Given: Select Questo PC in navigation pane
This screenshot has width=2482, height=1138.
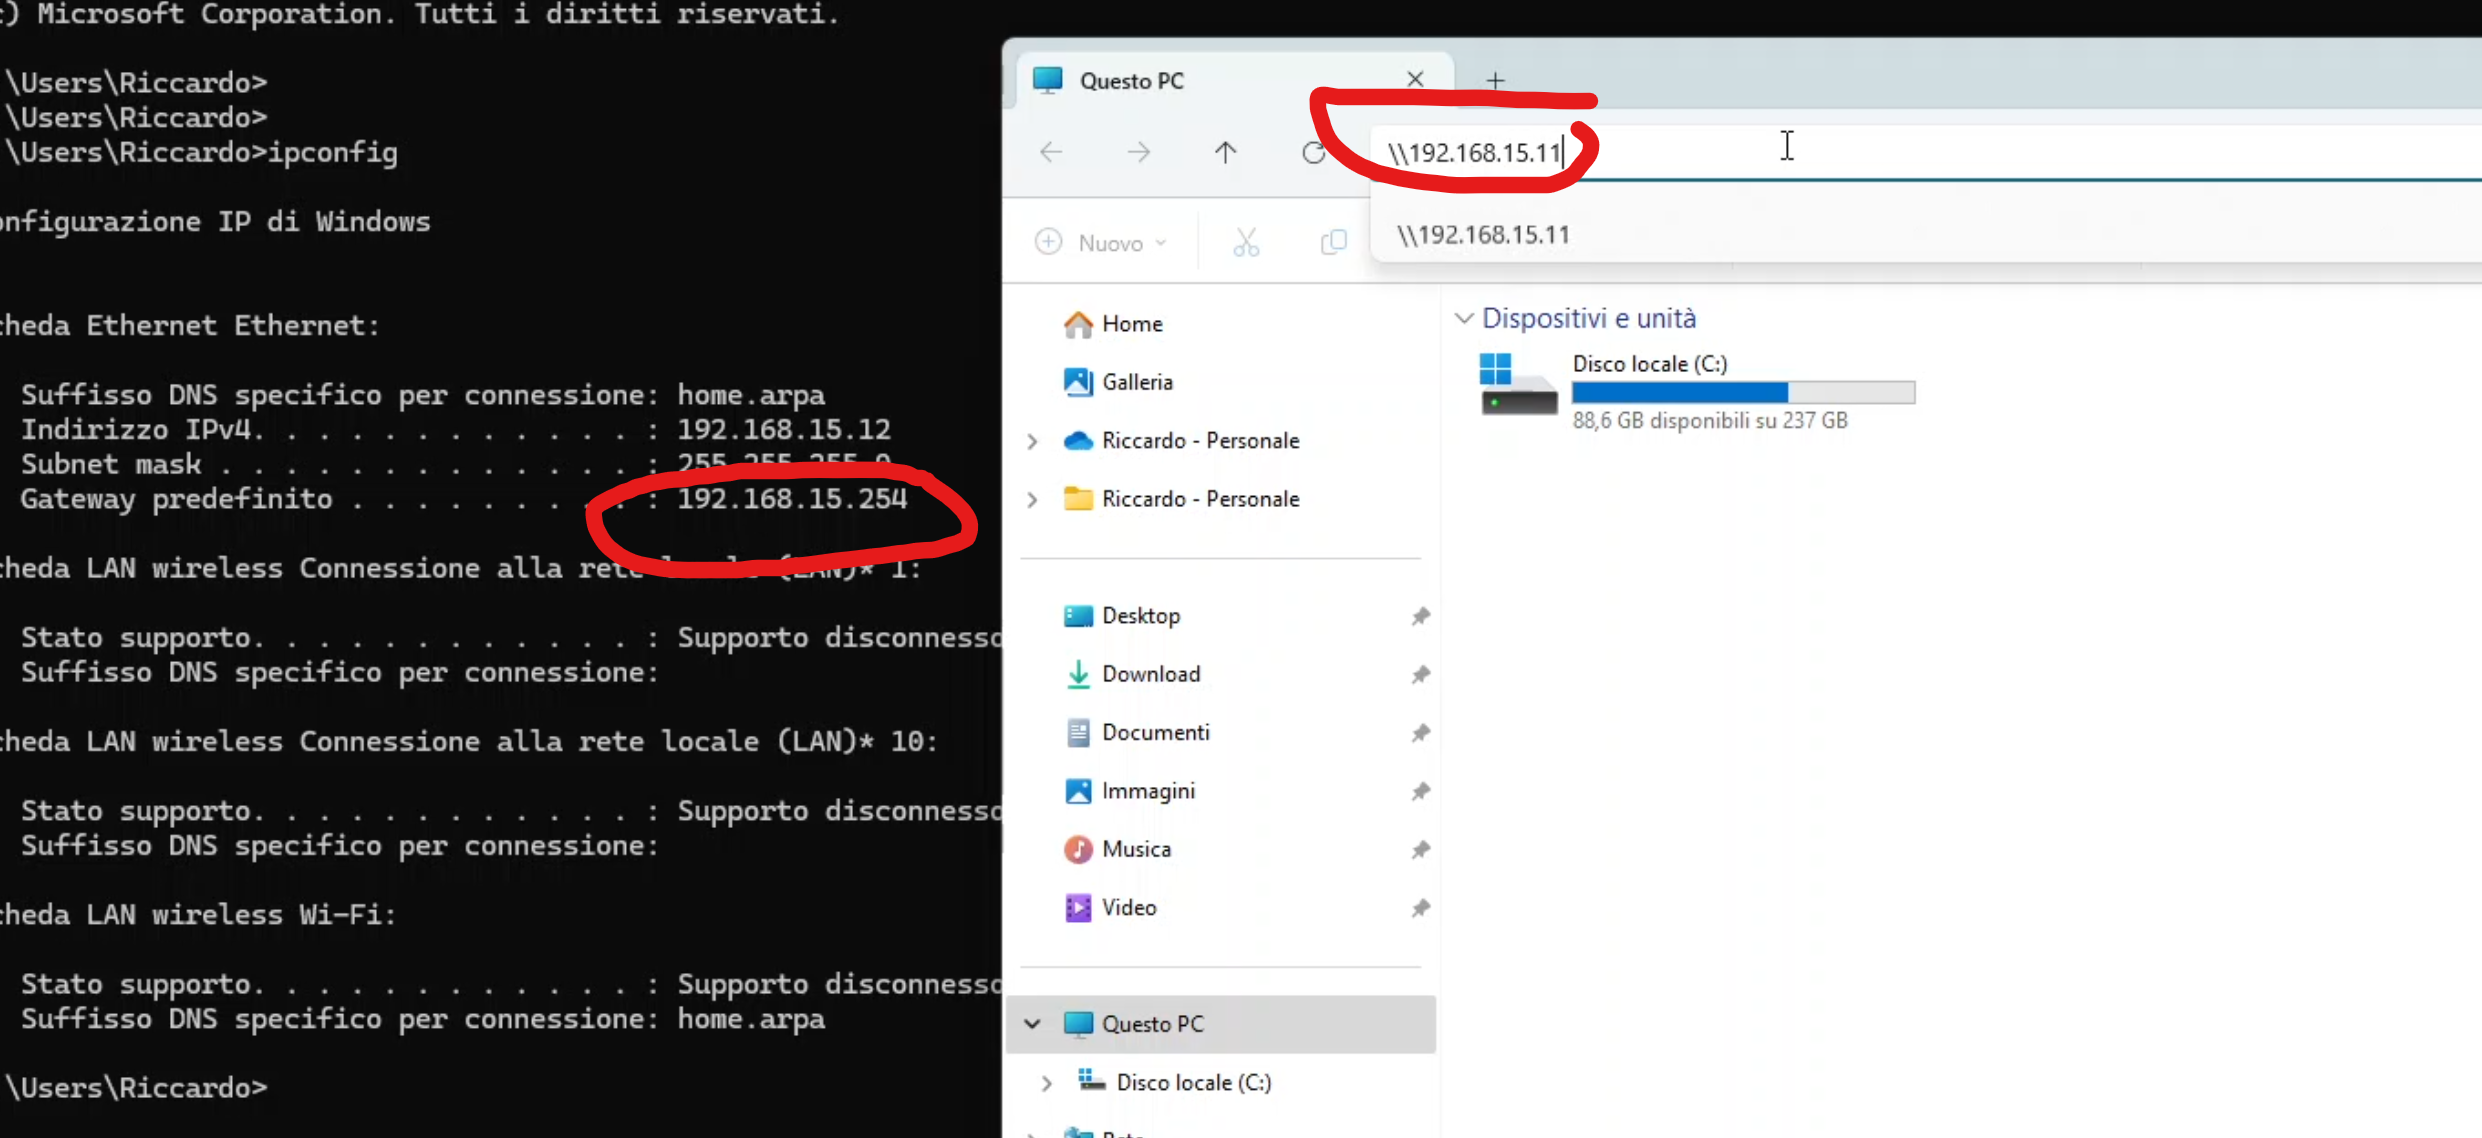Looking at the screenshot, I should click(x=1220, y=1024).
